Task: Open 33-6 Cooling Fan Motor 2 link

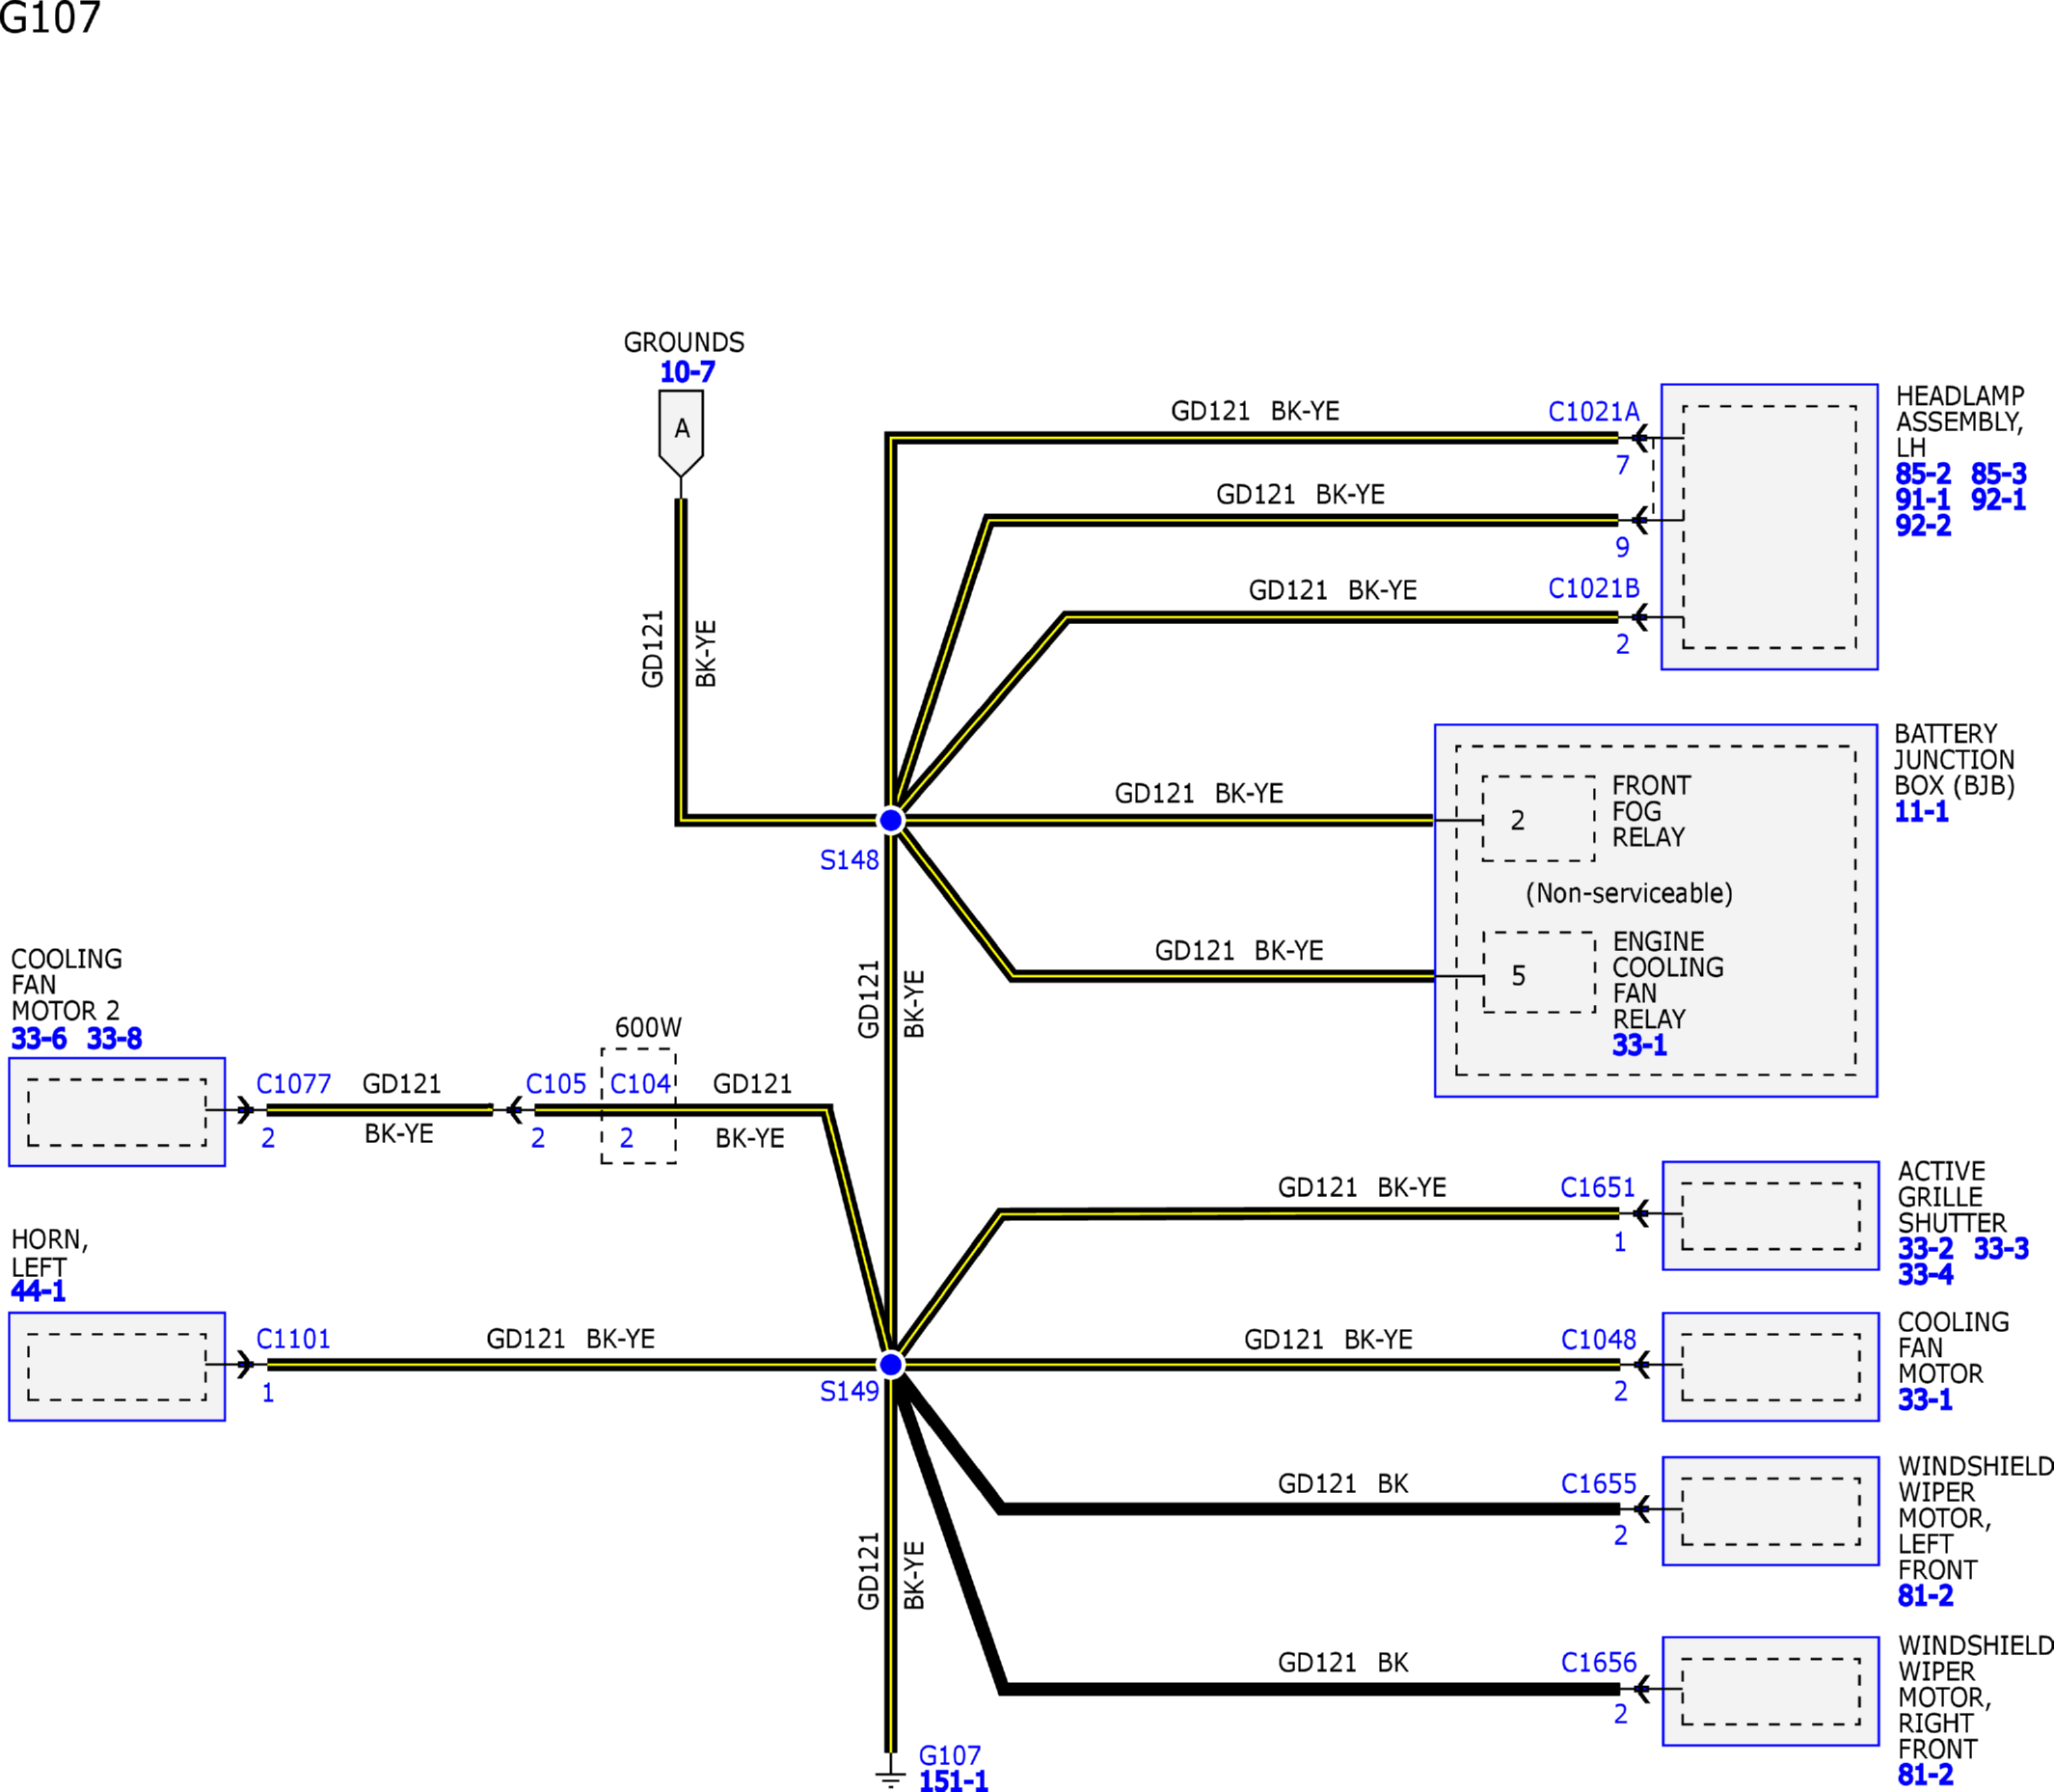Action: point(38,1038)
